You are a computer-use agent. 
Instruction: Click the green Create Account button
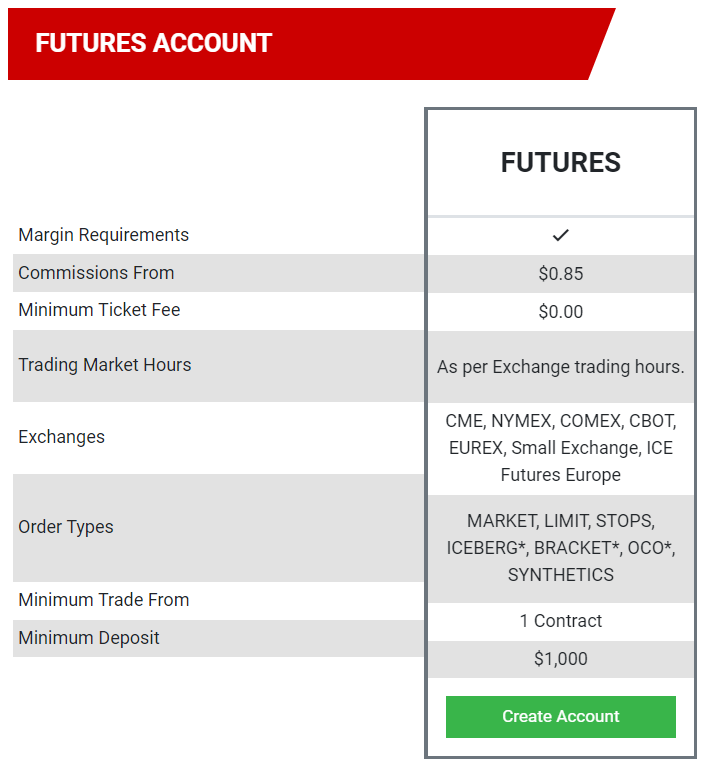click(x=560, y=717)
